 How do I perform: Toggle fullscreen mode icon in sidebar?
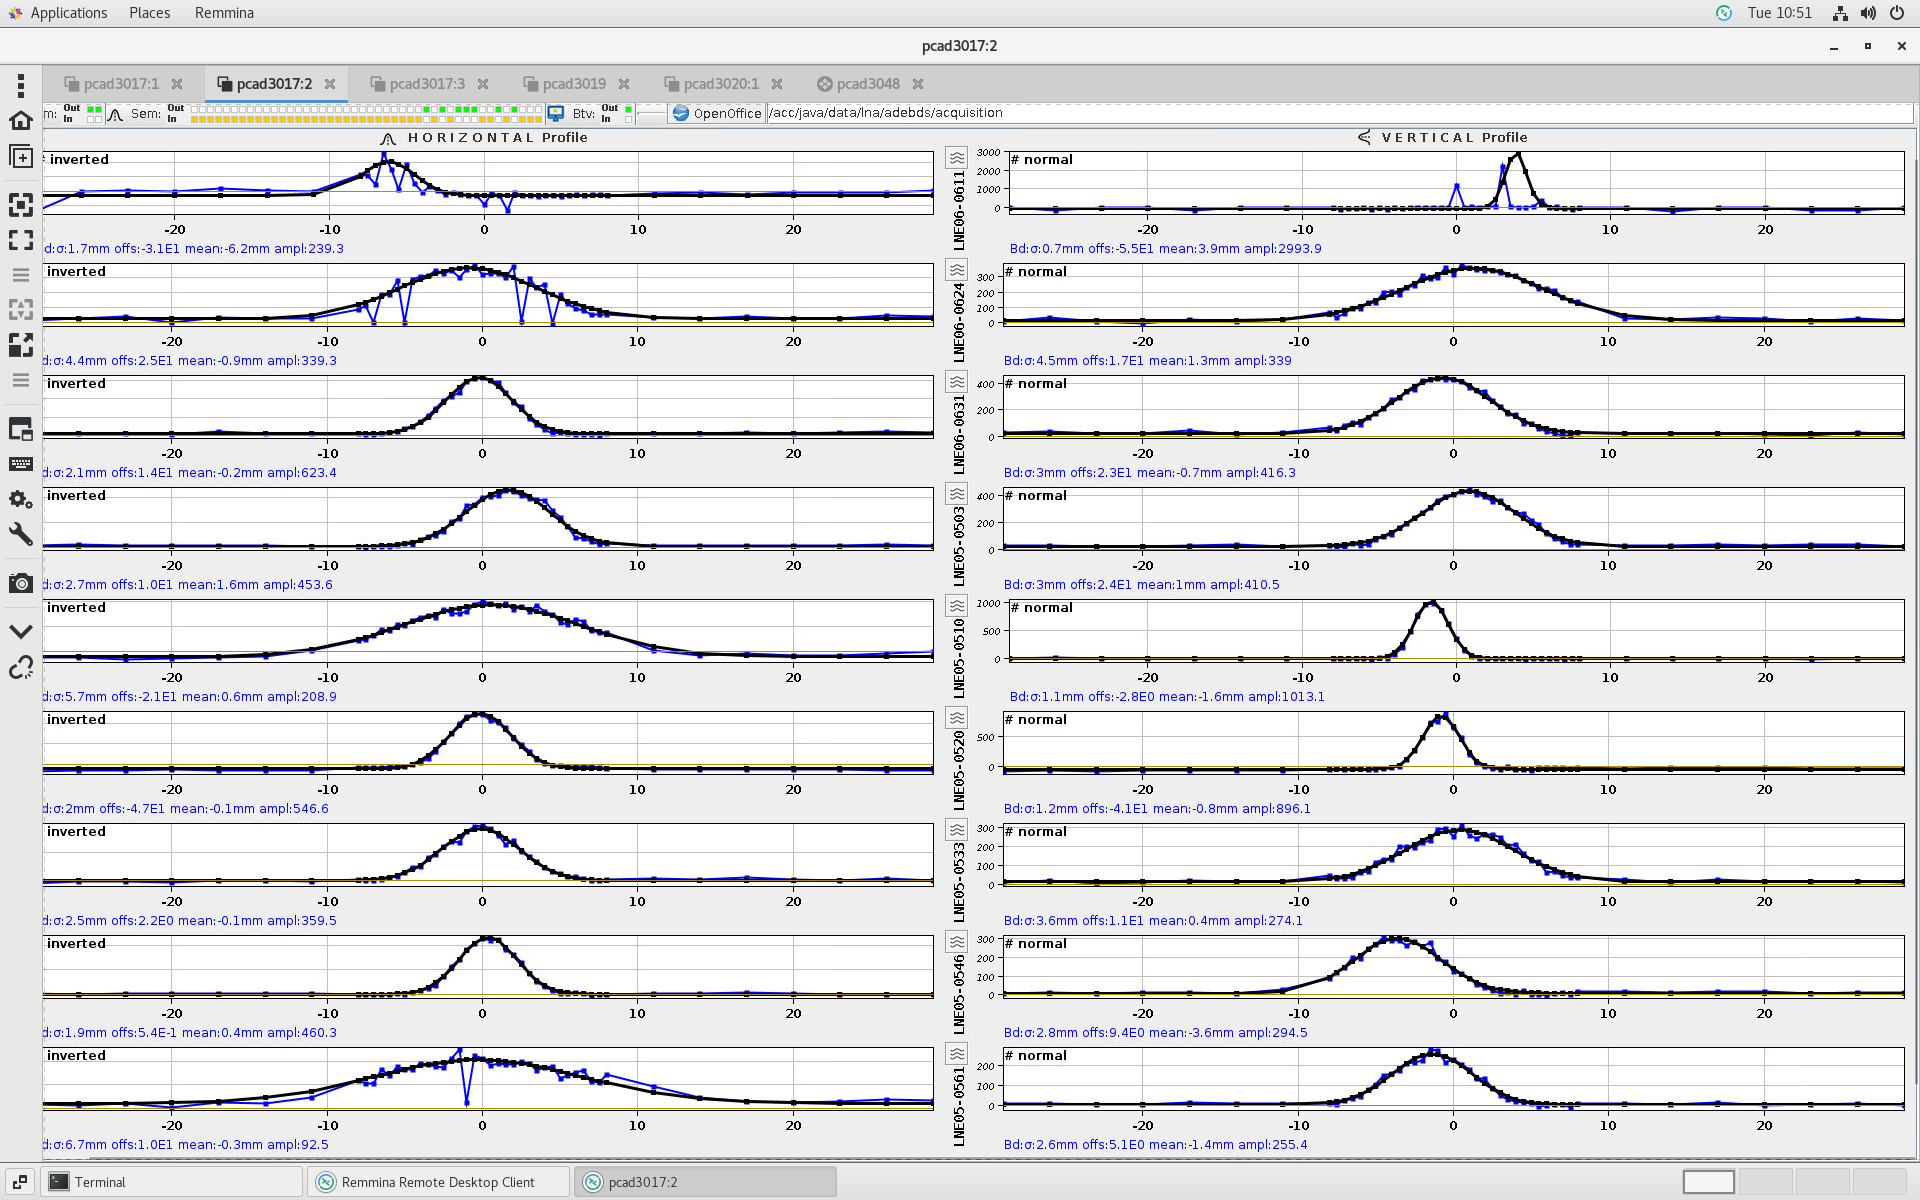20,240
